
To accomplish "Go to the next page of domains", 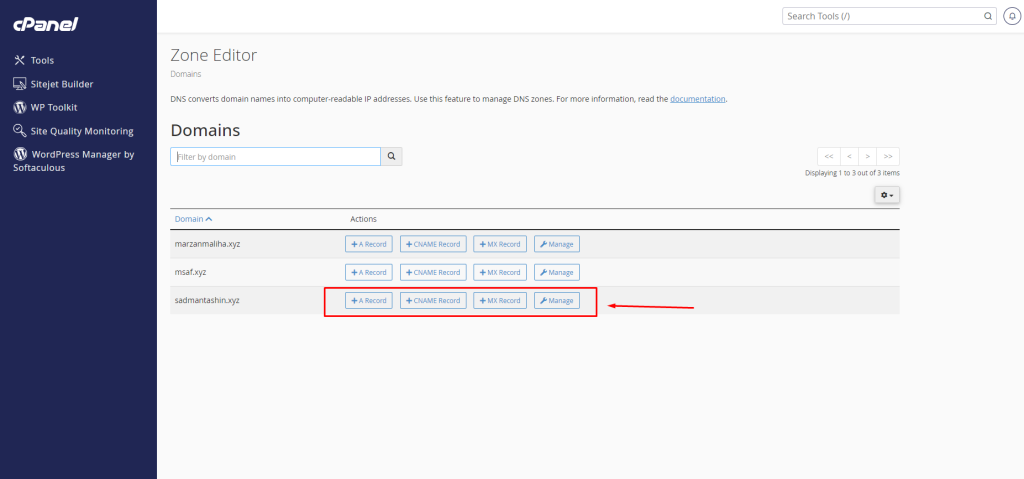I will click(868, 156).
